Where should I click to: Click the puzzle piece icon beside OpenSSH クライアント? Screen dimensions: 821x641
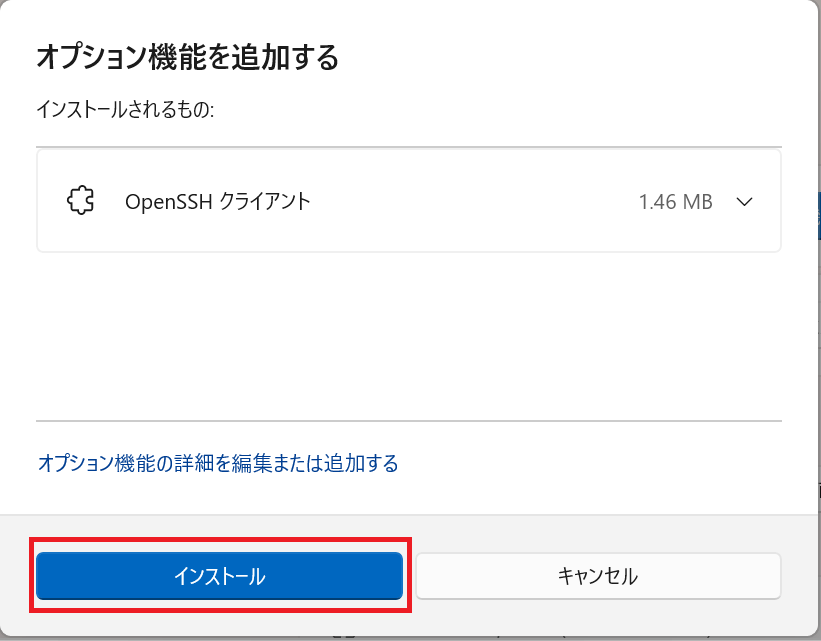[x=80, y=201]
